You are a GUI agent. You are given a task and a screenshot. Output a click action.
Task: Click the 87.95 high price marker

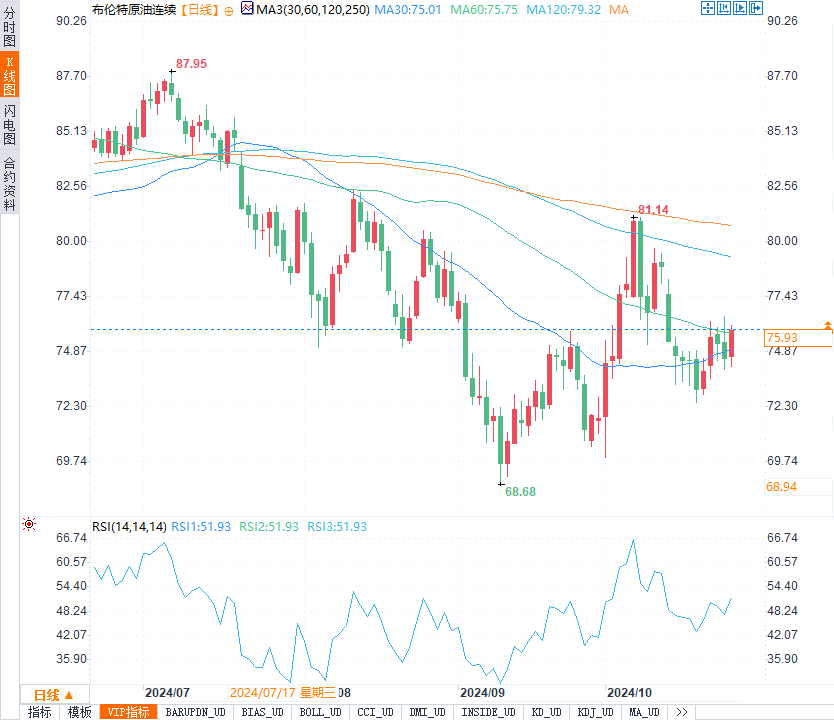(190, 64)
